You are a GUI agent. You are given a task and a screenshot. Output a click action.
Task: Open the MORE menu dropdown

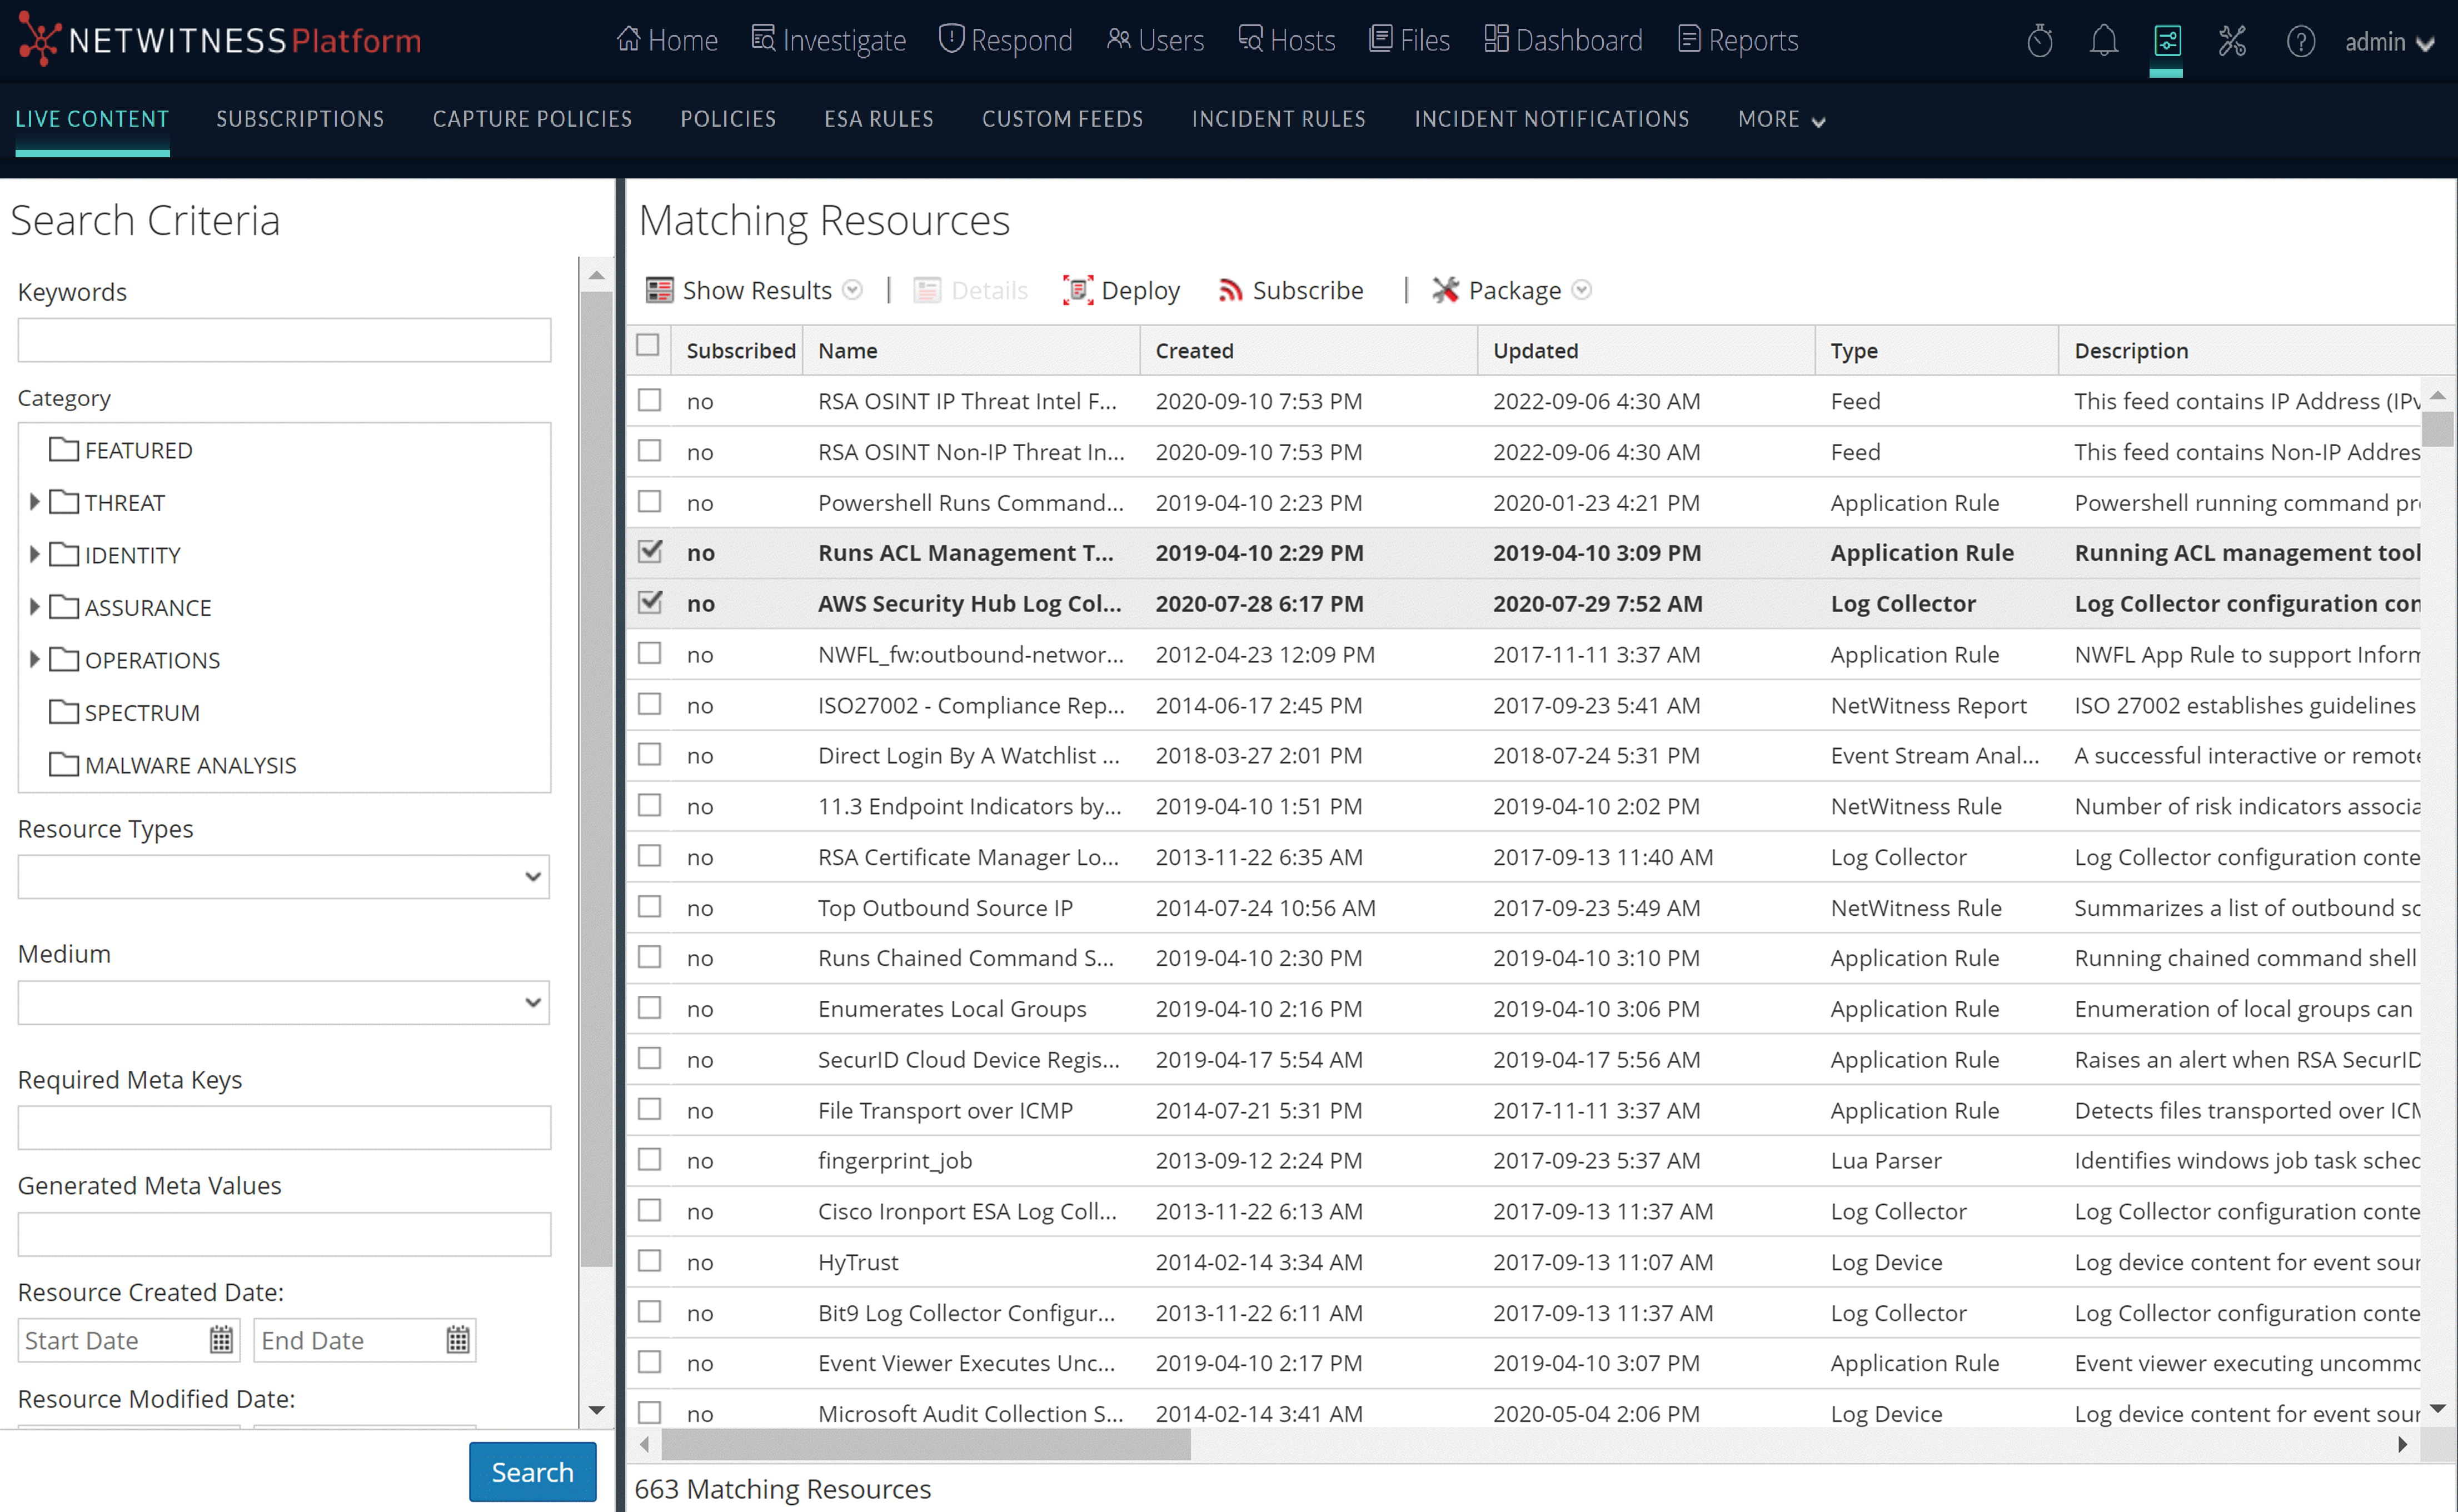point(1781,119)
